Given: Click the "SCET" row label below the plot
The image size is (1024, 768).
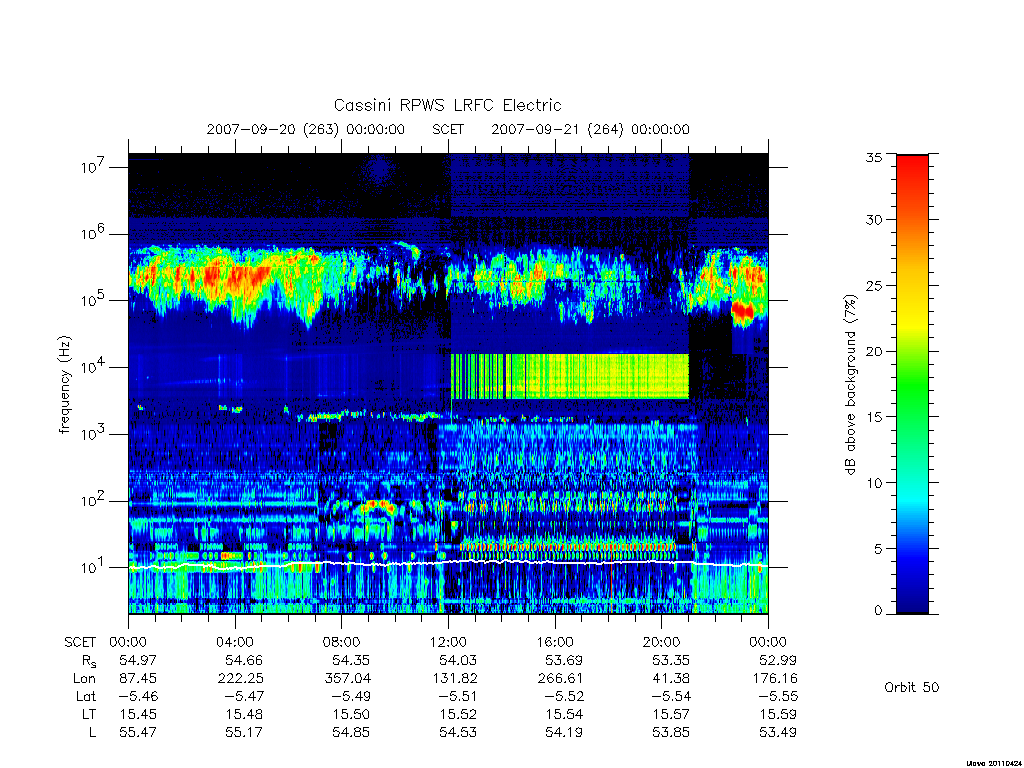Looking at the screenshot, I should [x=80, y=643].
